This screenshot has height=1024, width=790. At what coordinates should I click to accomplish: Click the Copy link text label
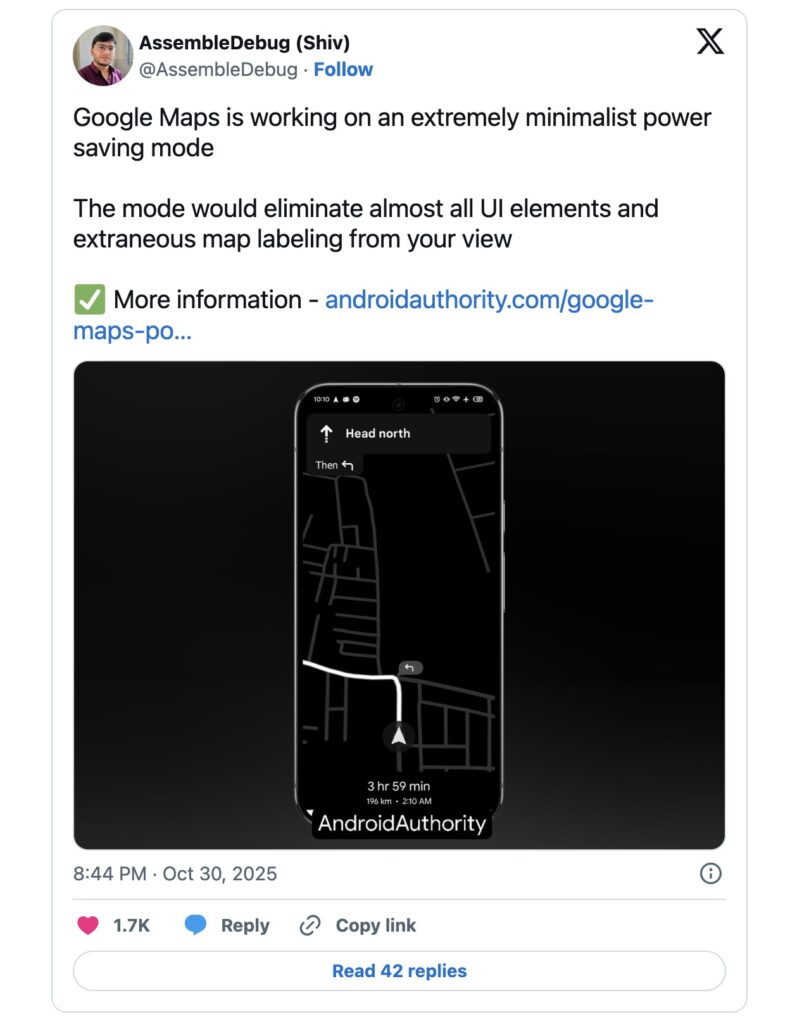[376, 925]
